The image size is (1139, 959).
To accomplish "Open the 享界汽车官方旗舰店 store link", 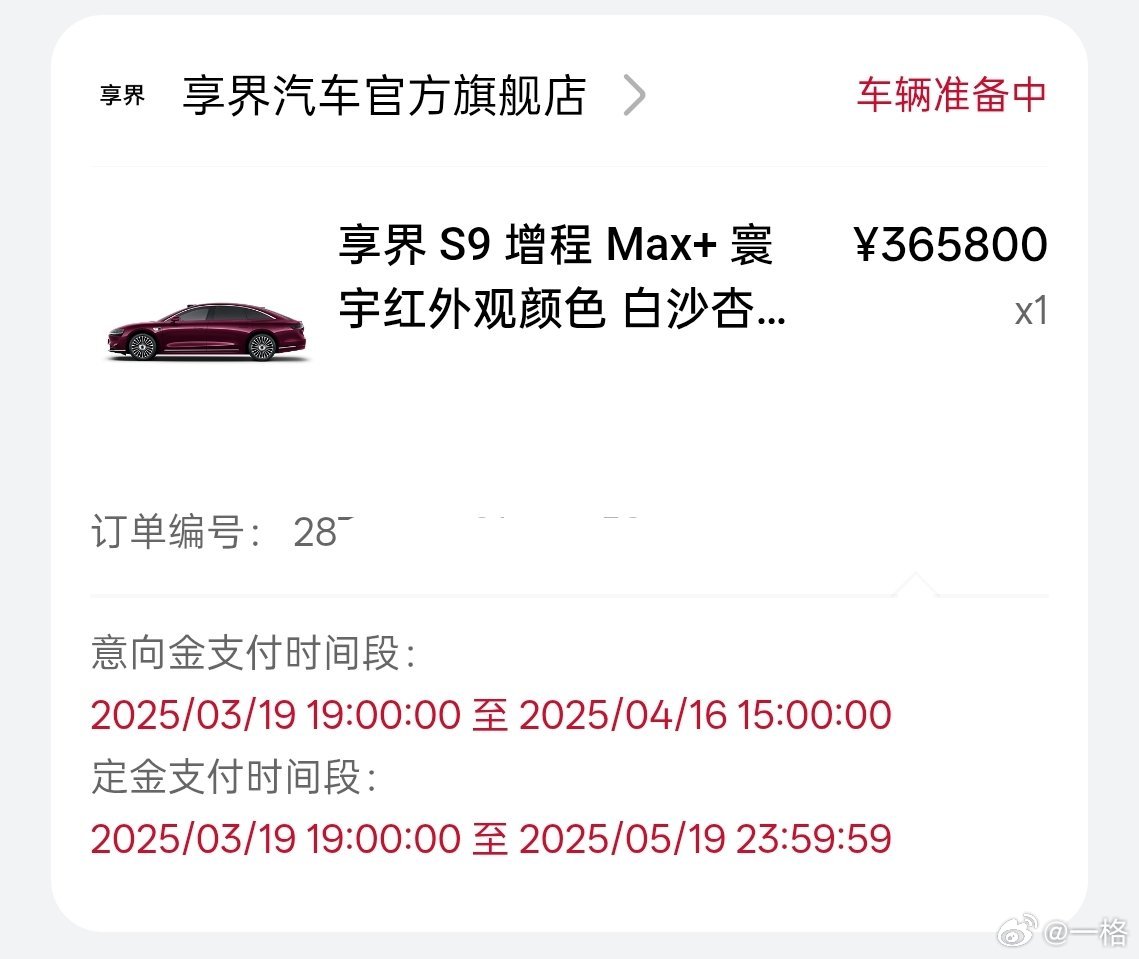I will coord(384,95).
